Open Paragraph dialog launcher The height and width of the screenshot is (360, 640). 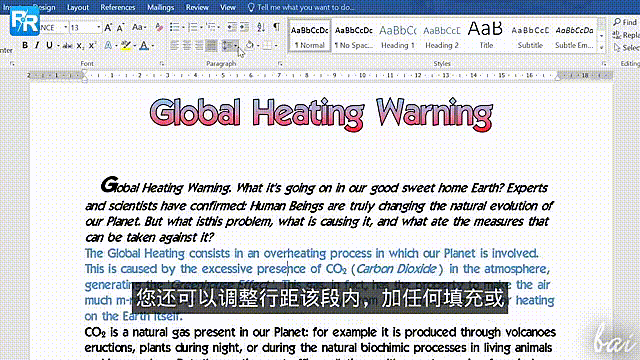(x=280, y=64)
